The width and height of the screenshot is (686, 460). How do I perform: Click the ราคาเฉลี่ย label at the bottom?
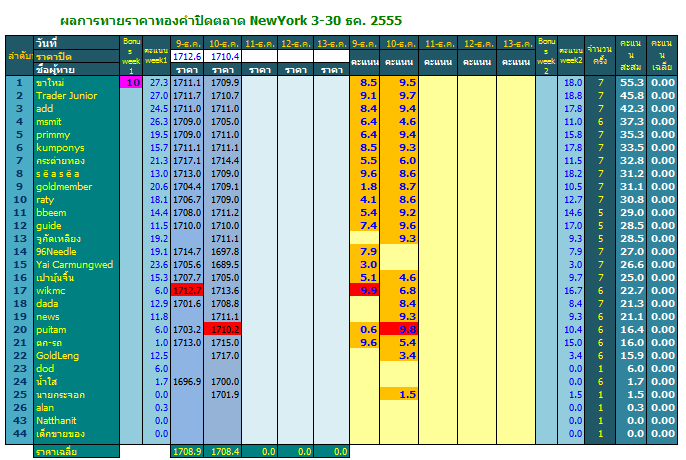(77, 452)
